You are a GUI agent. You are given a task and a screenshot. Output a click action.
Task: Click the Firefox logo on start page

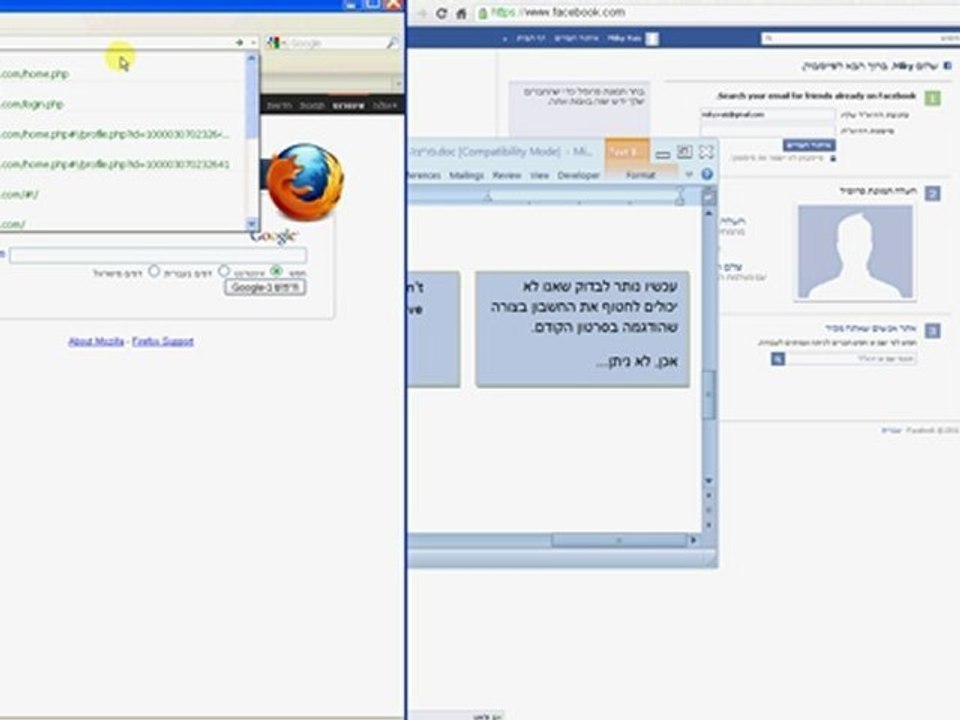click(304, 181)
